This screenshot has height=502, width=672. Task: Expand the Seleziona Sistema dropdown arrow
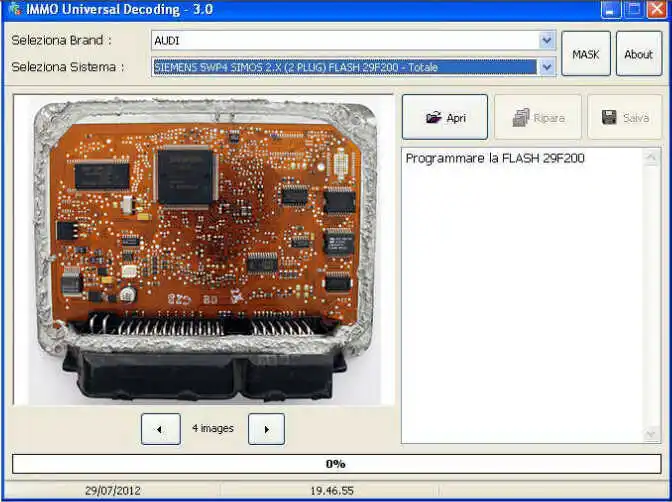546,67
